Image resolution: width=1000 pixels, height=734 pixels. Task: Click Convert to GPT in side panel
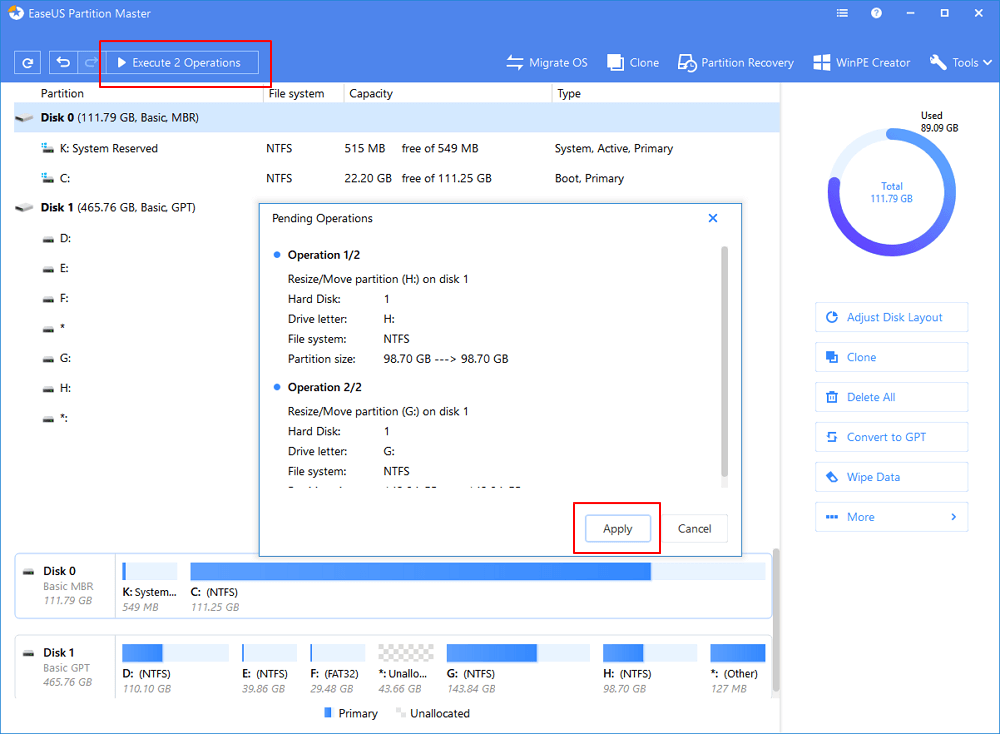(x=891, y=437)
